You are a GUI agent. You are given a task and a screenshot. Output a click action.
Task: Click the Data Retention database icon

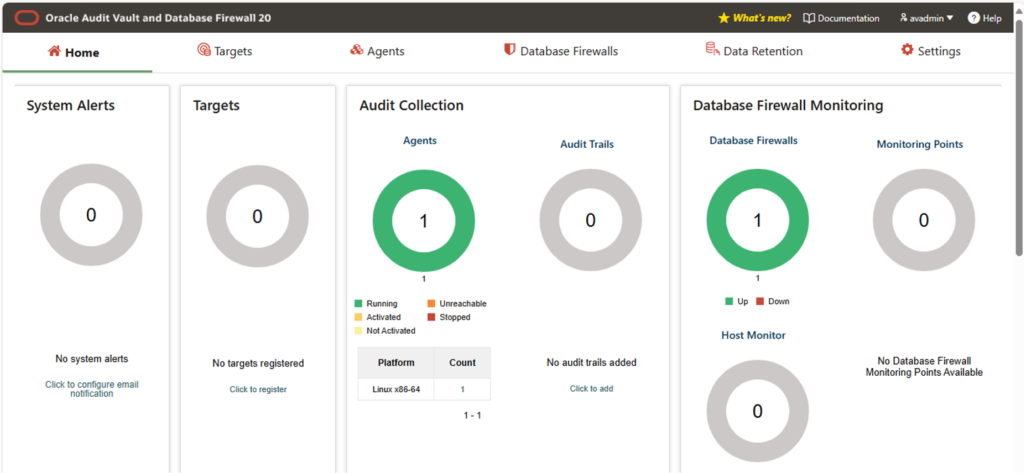tap(712, 49)
